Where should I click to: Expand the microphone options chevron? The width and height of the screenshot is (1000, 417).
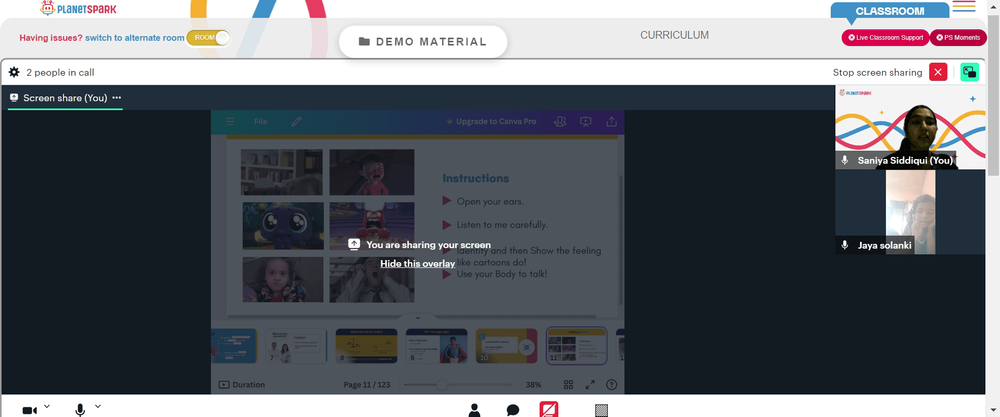(x=98, y=406)
